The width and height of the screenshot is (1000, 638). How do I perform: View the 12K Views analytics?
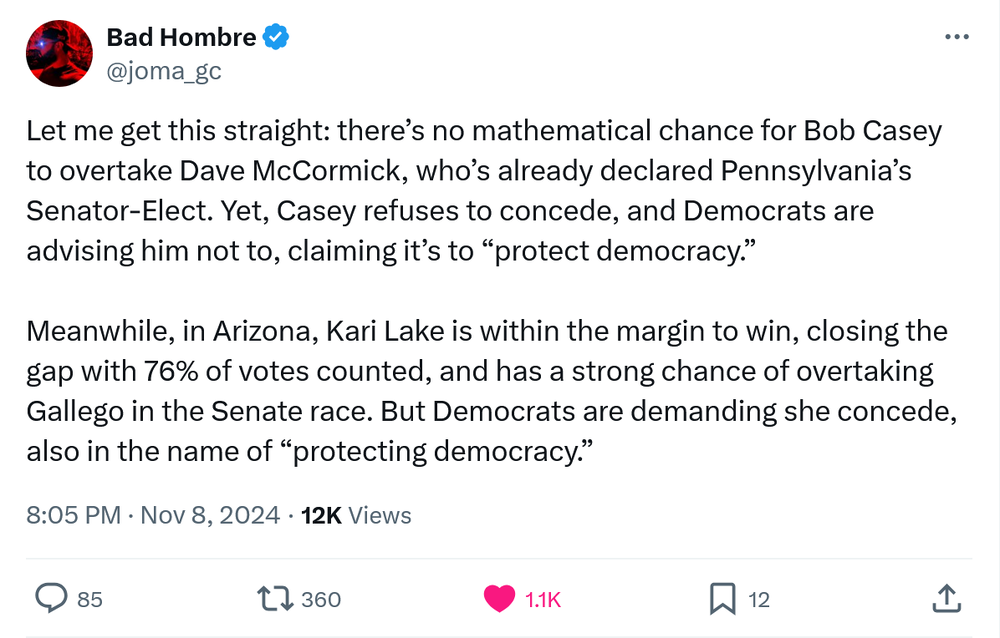coord(356,515)
